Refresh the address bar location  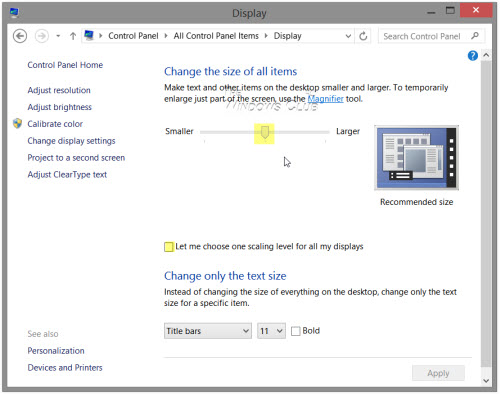point(363,36)
